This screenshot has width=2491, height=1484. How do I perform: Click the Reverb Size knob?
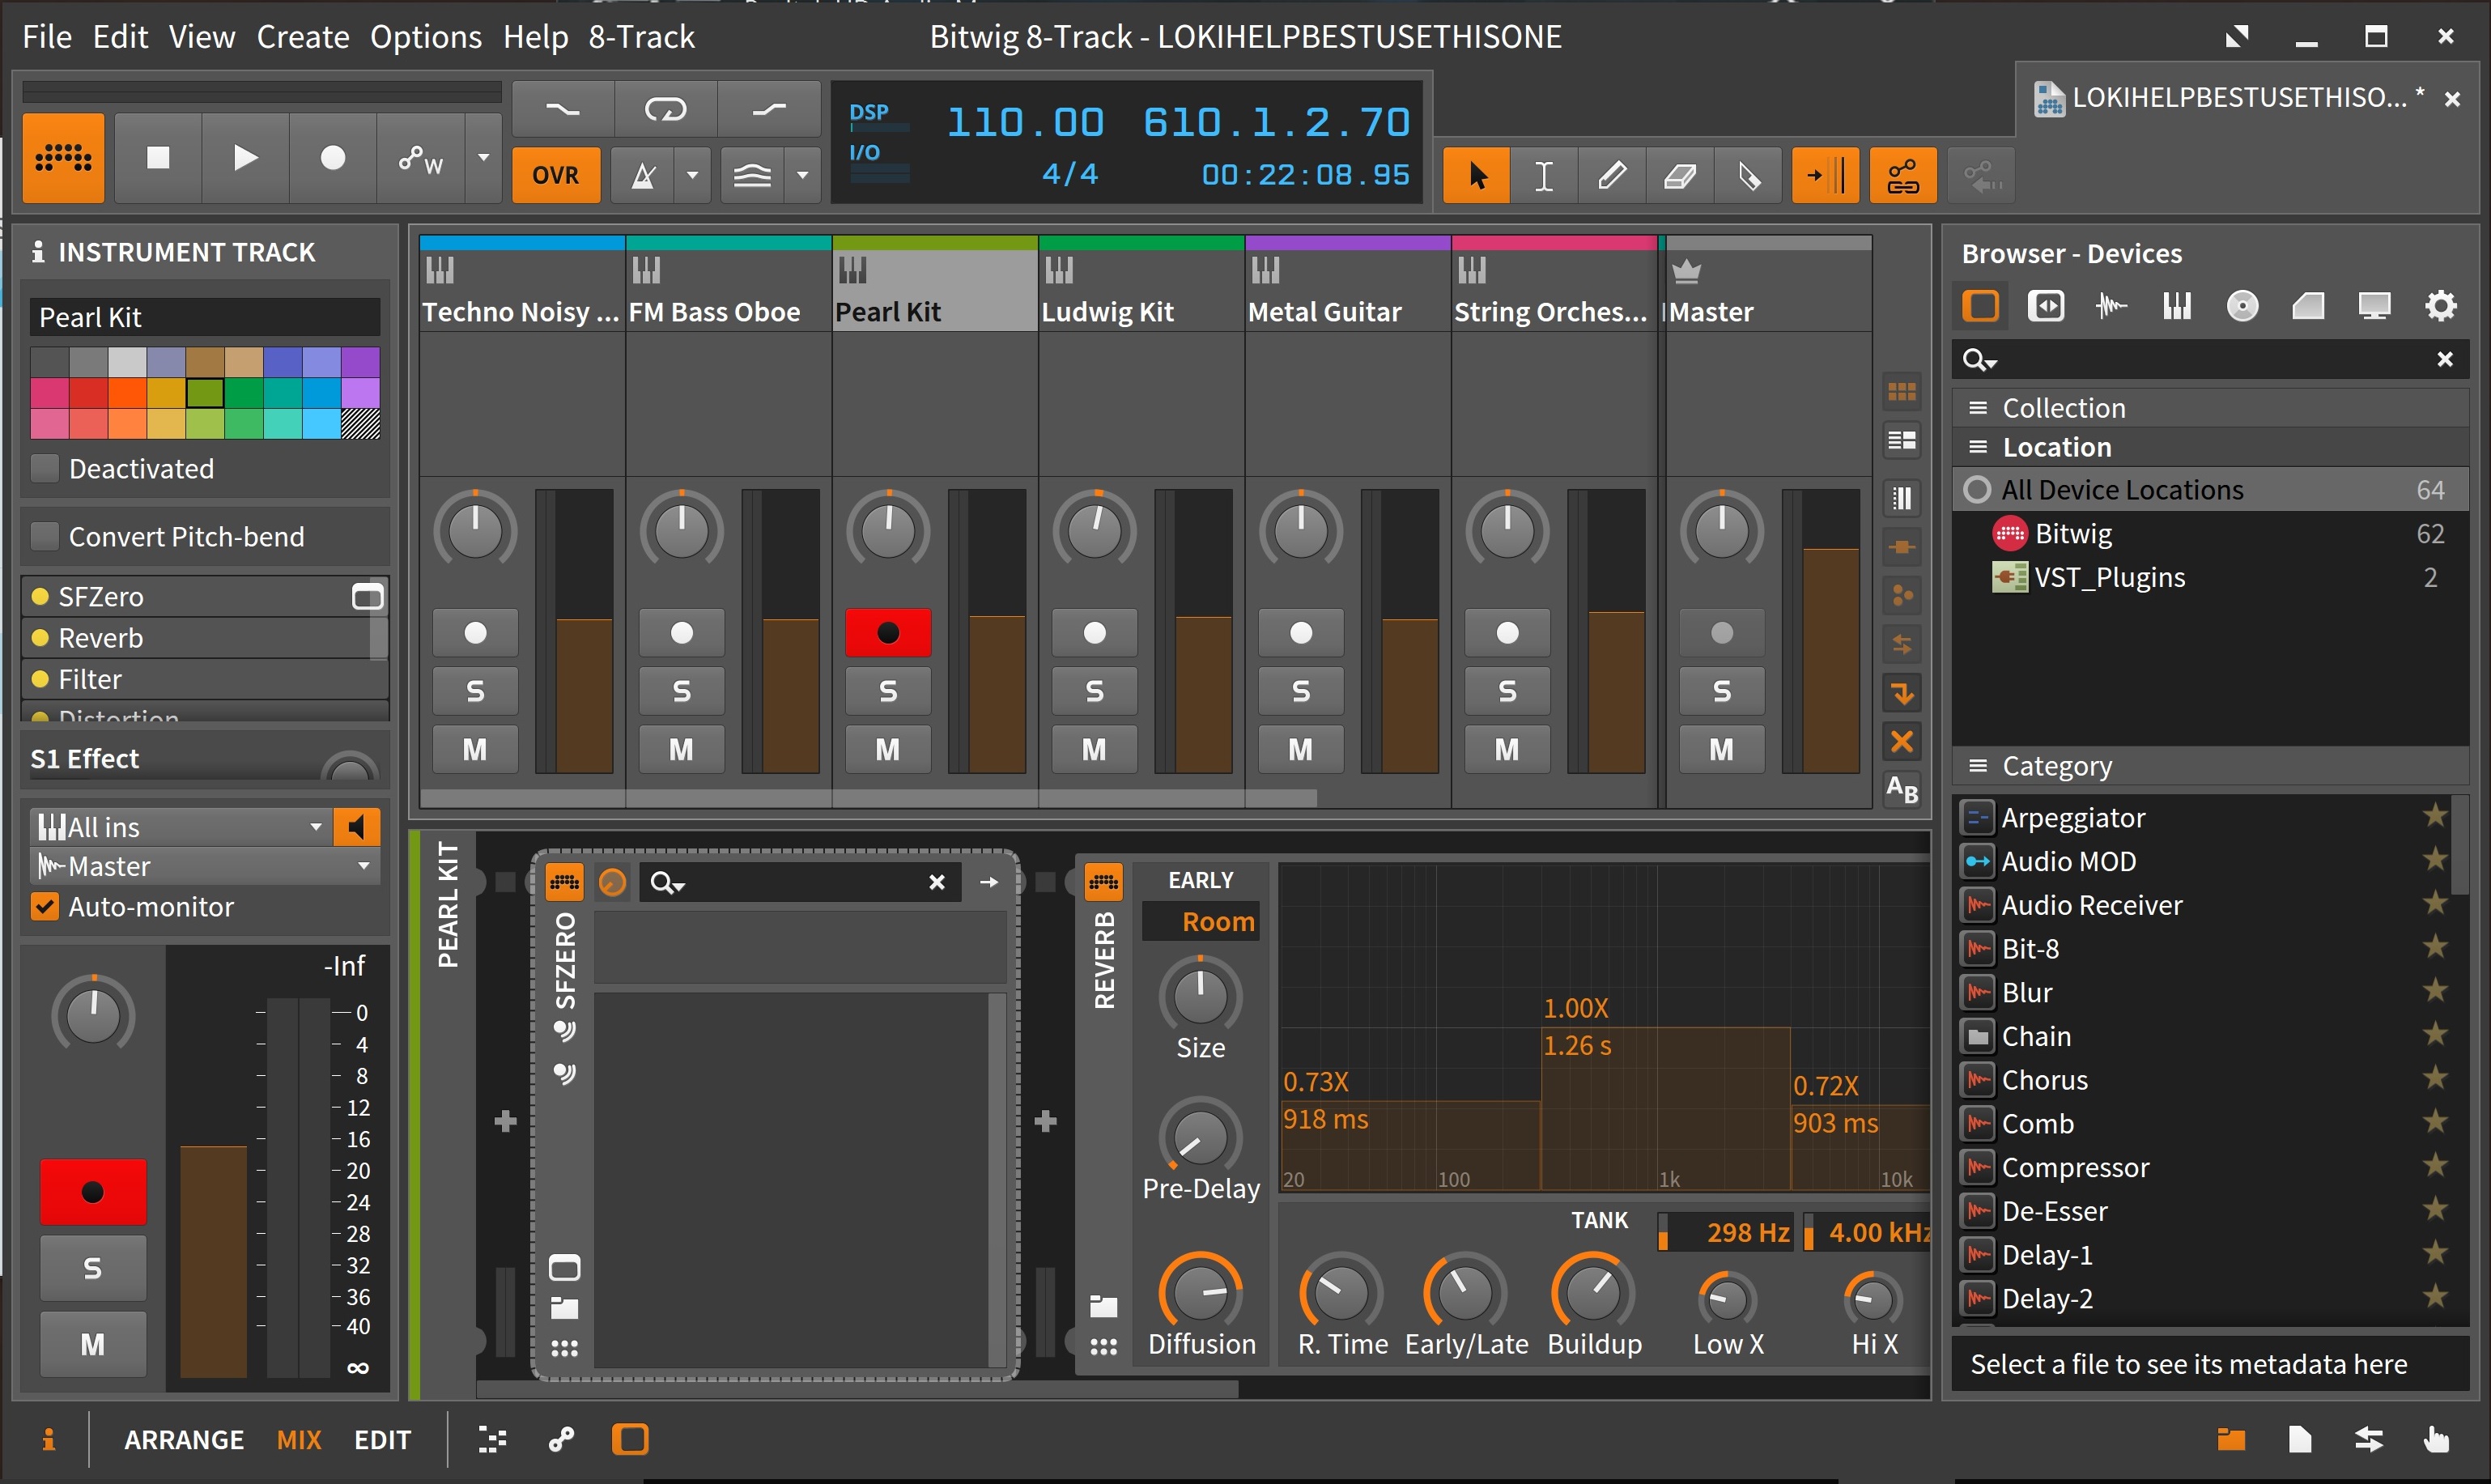(1200, 995)
